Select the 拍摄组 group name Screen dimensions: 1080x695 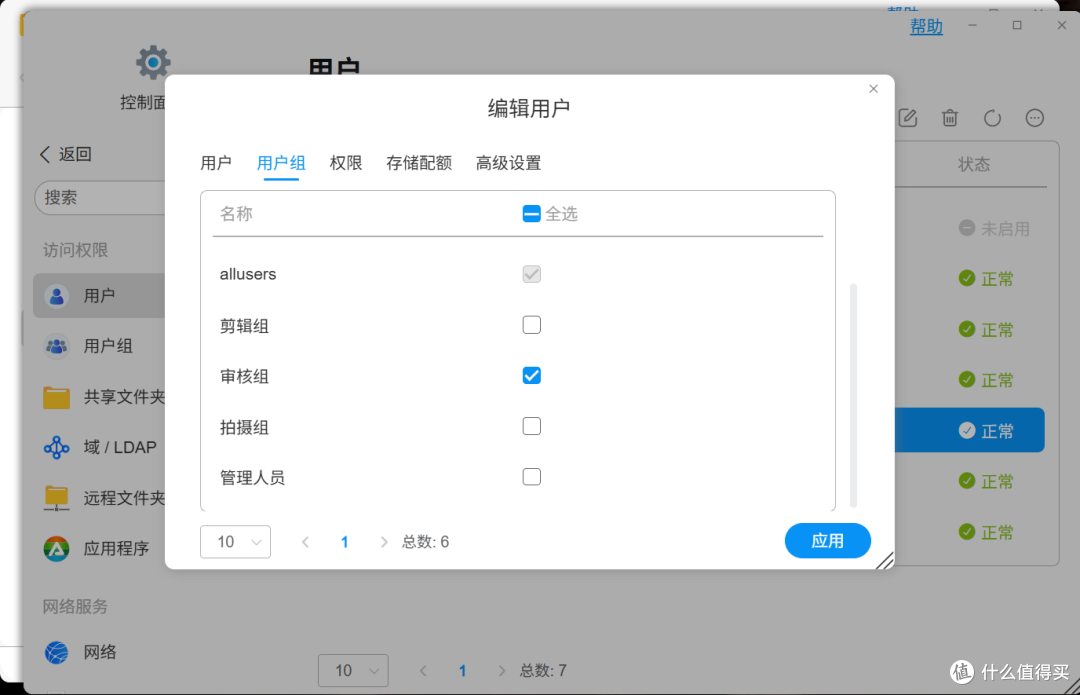(x=244, y=427)
